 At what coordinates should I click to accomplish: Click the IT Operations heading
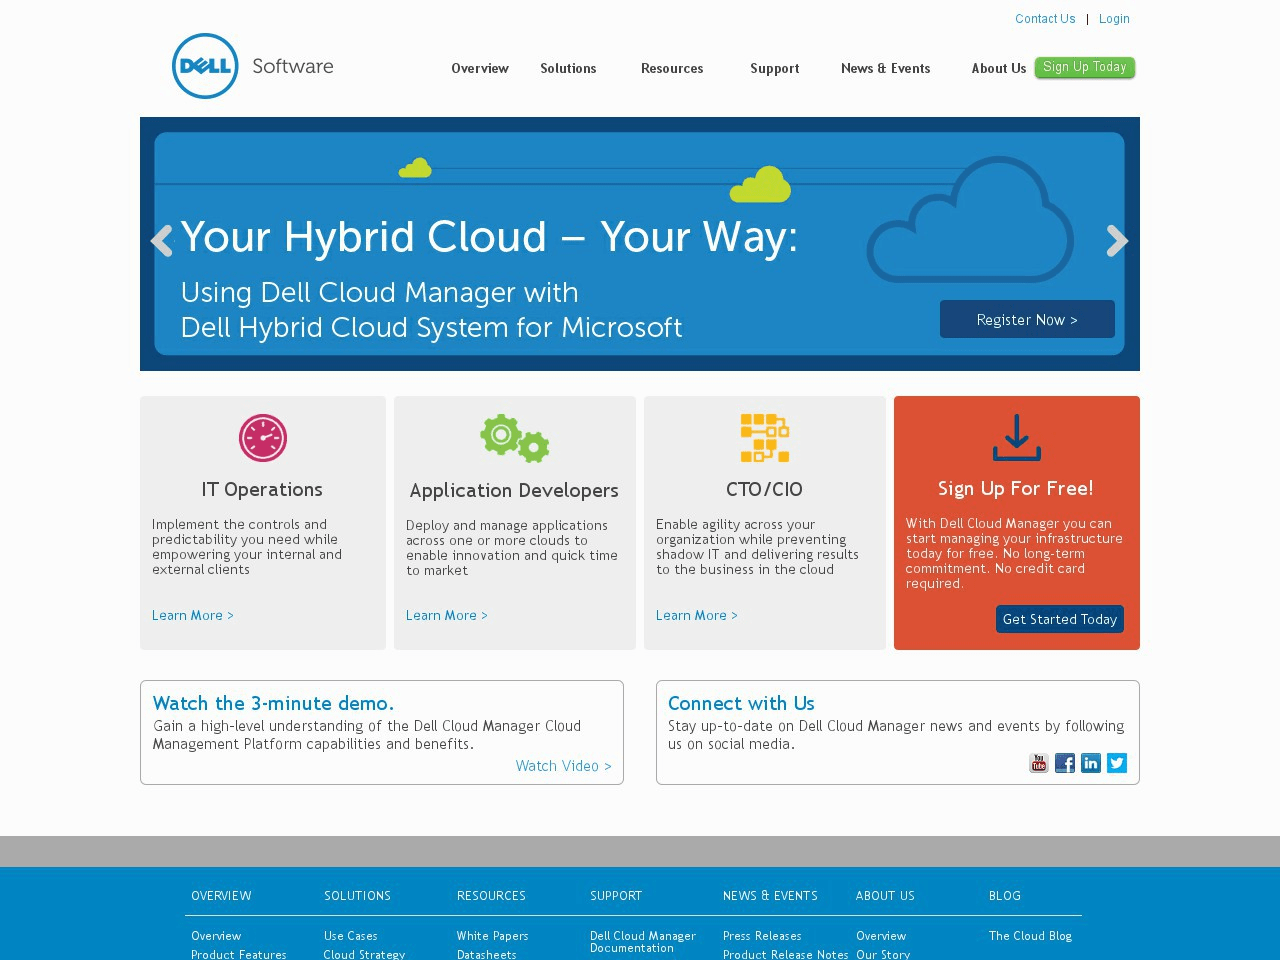[x=262, y=489]
